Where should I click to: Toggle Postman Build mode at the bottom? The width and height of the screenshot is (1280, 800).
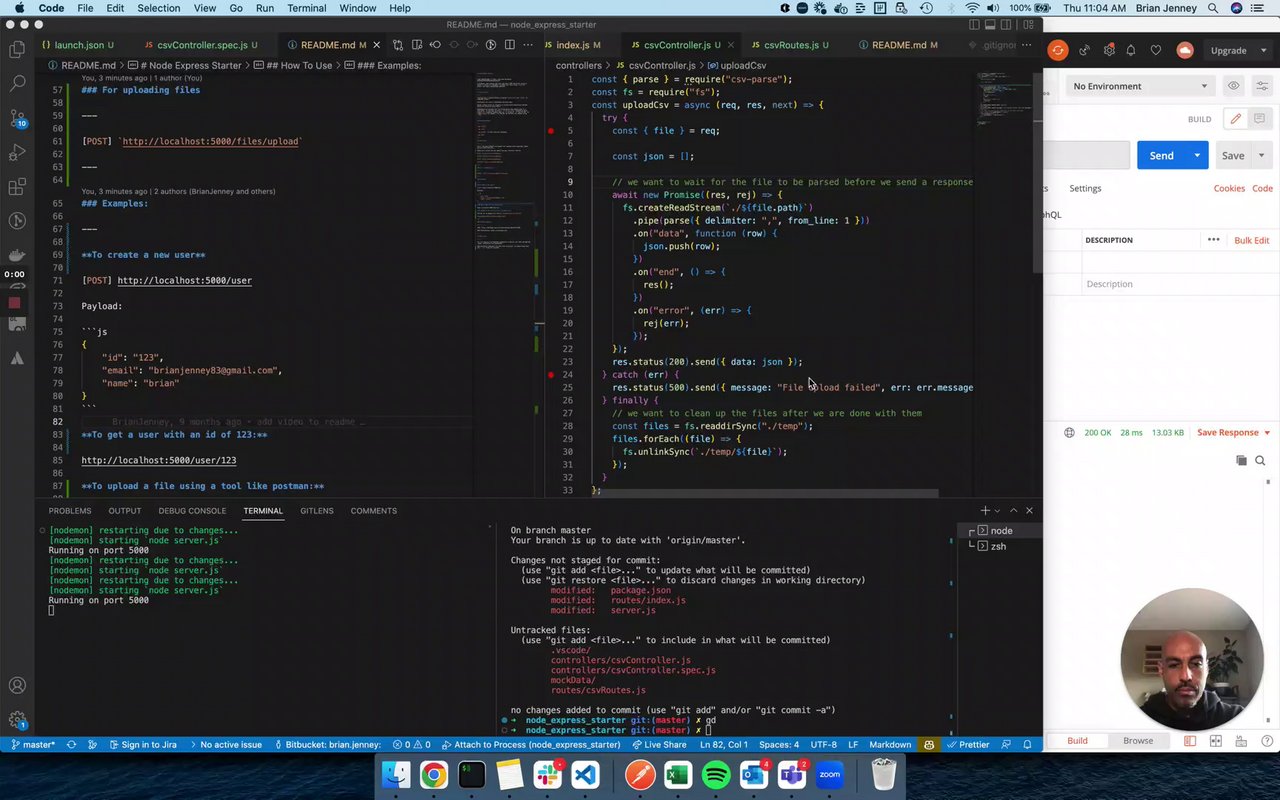point(1077,741)
